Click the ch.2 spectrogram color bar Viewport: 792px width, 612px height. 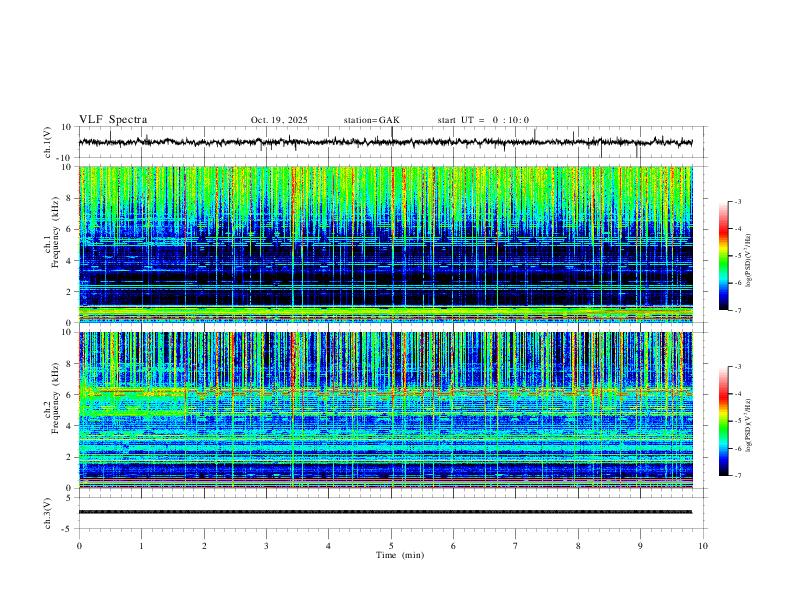724,421
